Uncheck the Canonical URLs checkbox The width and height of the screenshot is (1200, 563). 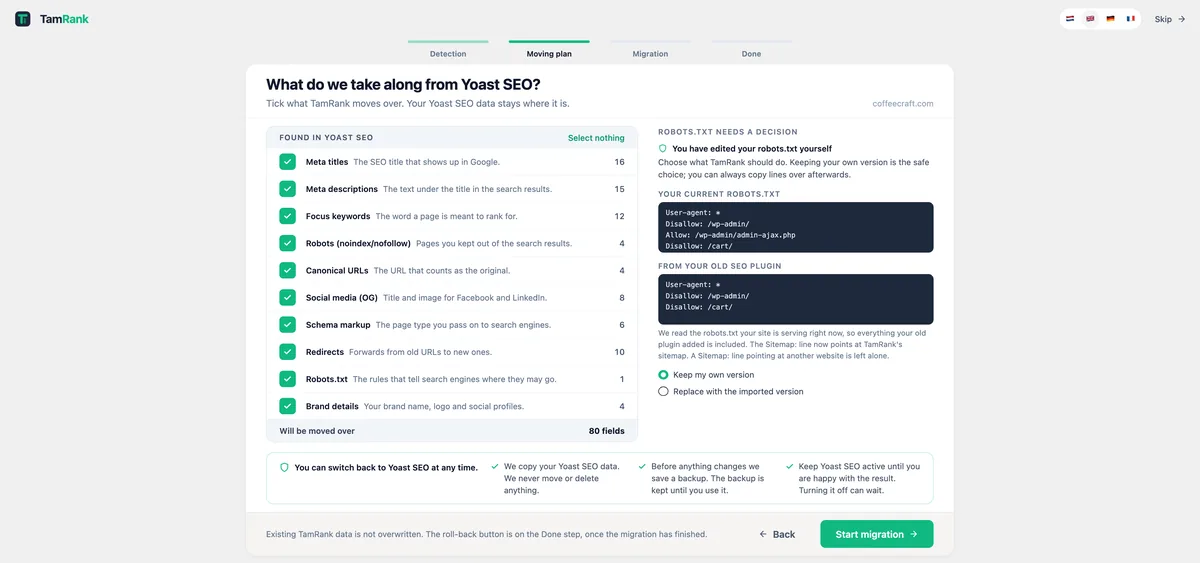(288, 270)
